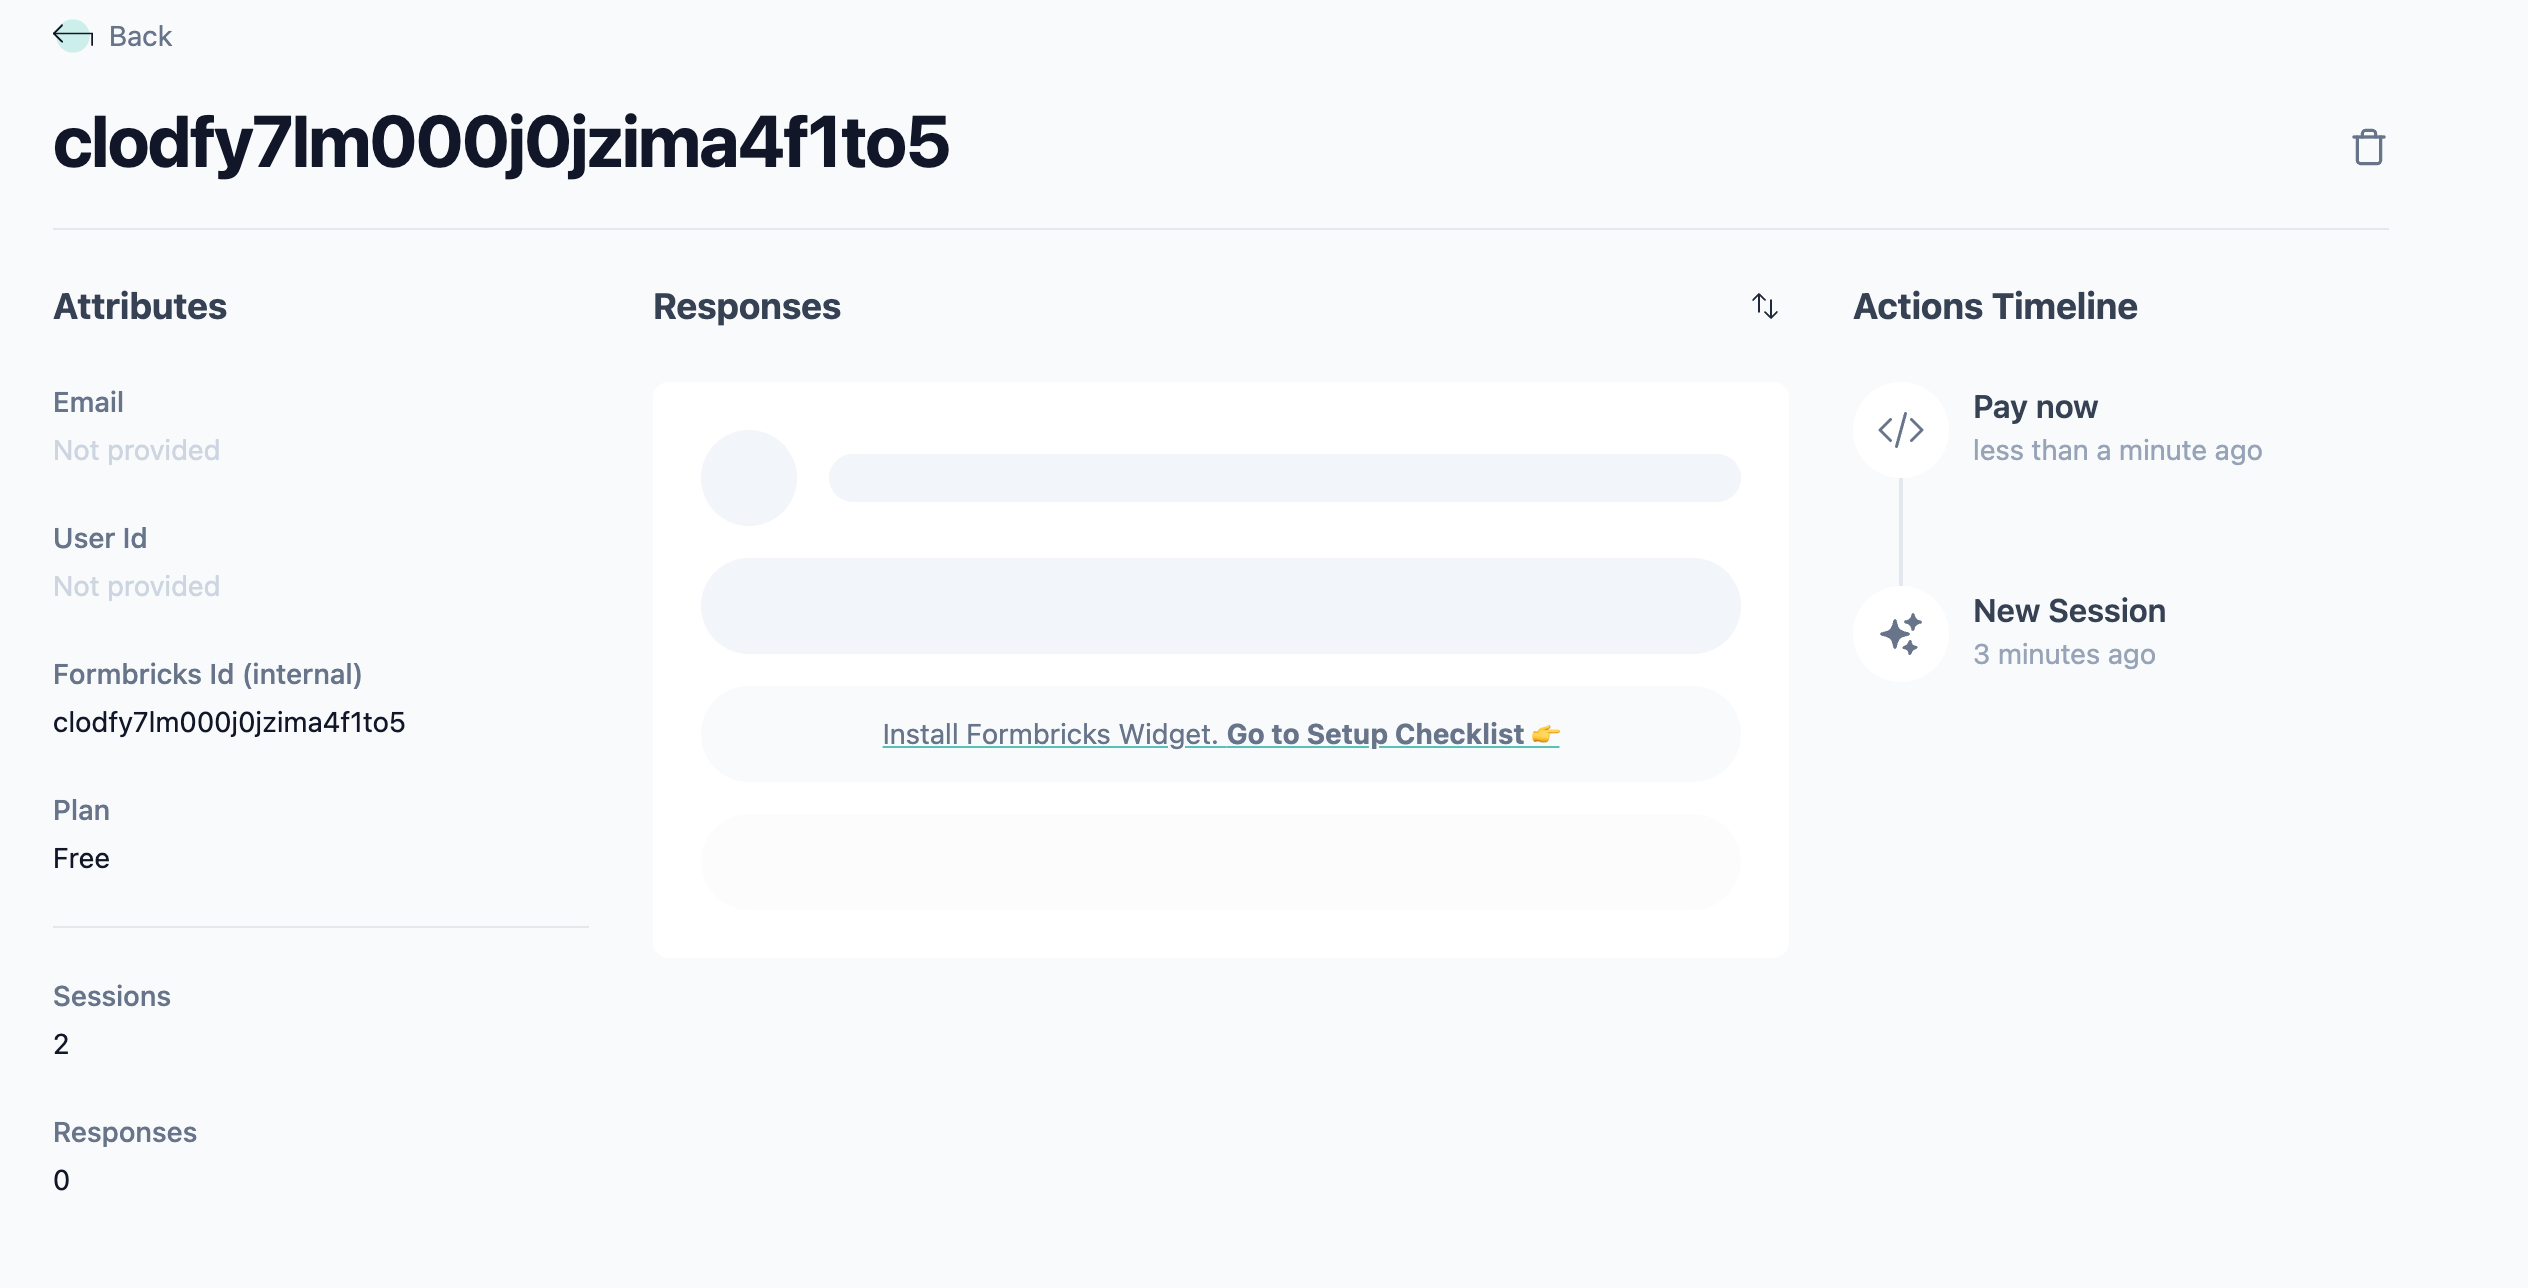Click the New Session sparkles icon
Viewport: 2528px width, 1288px height.
pyautogui.click(x=1900, y=634)
